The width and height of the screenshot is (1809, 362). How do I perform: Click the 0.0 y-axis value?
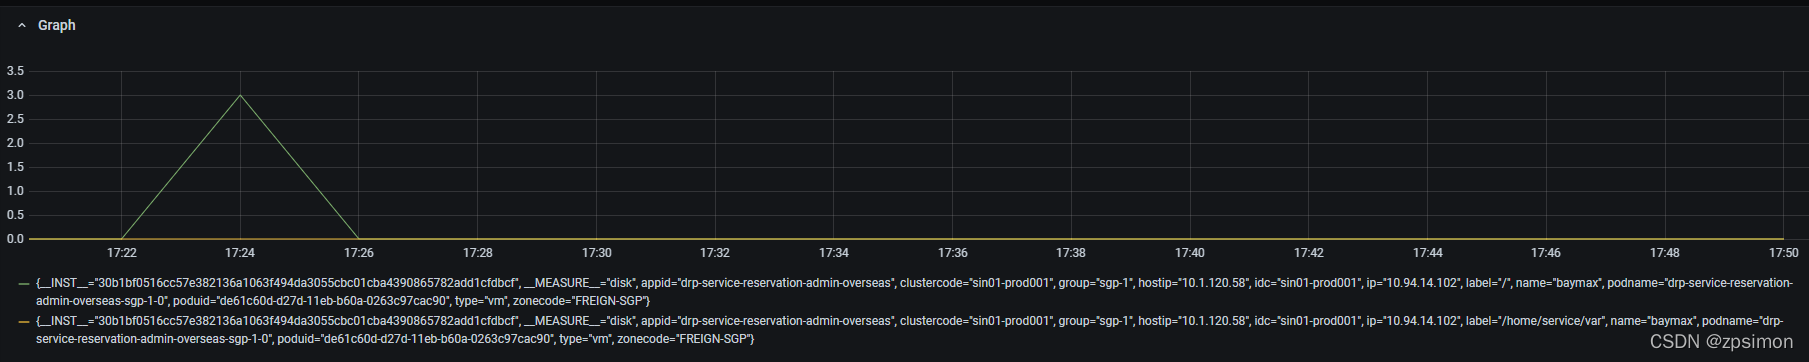15,239
